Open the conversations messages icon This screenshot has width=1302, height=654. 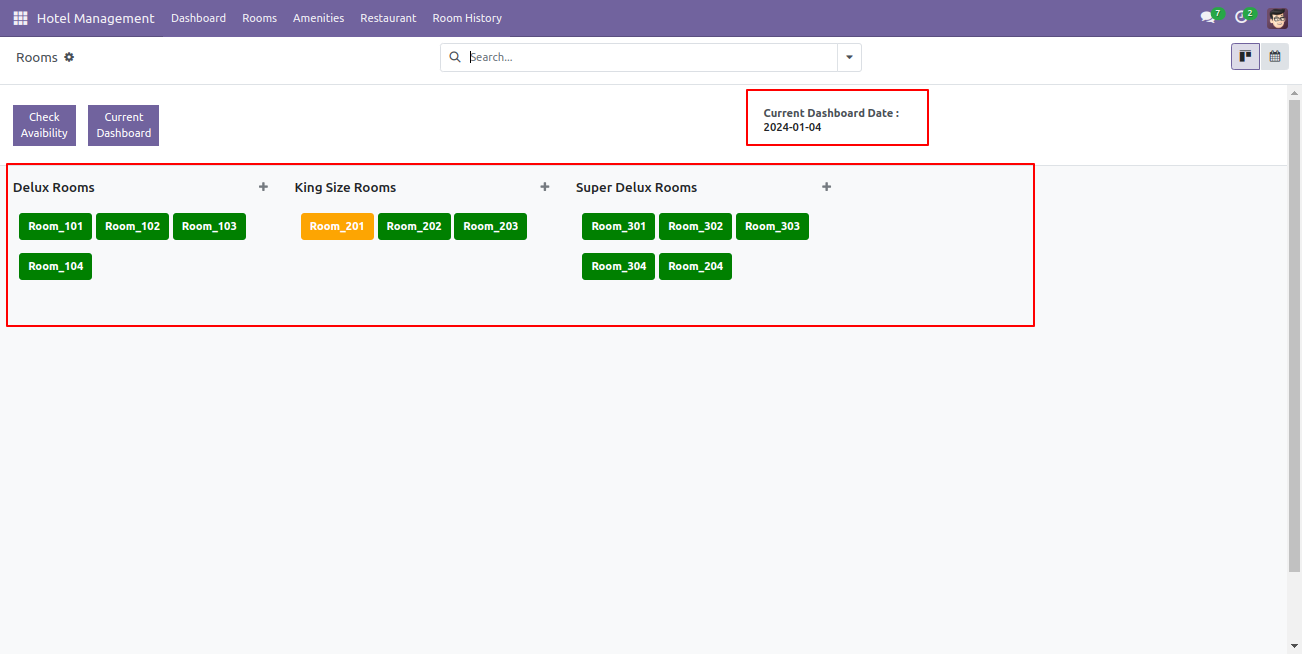tap(1209, 18)
